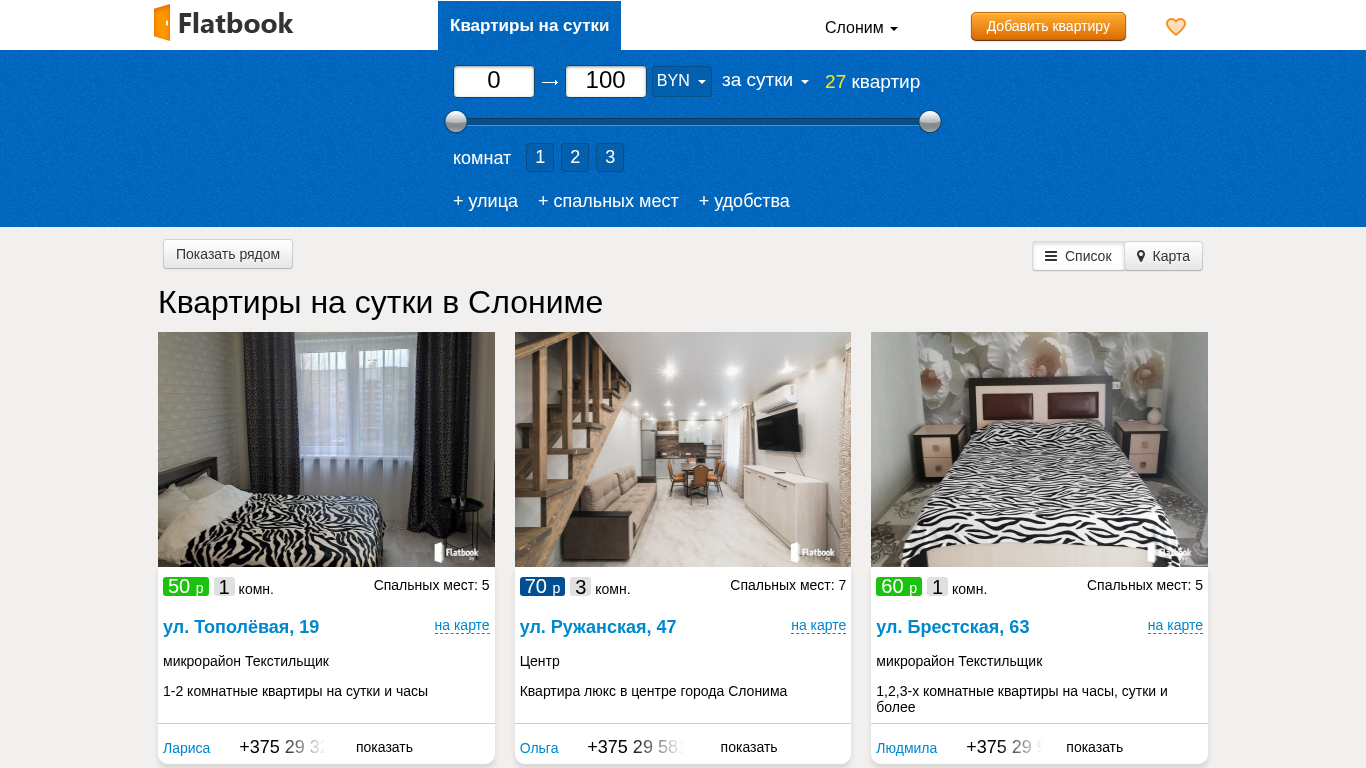Show Брестская 63 на карте
The height and width of the screenshot is (768, 1366).
pyautogui.click(x=1175, y=626)
